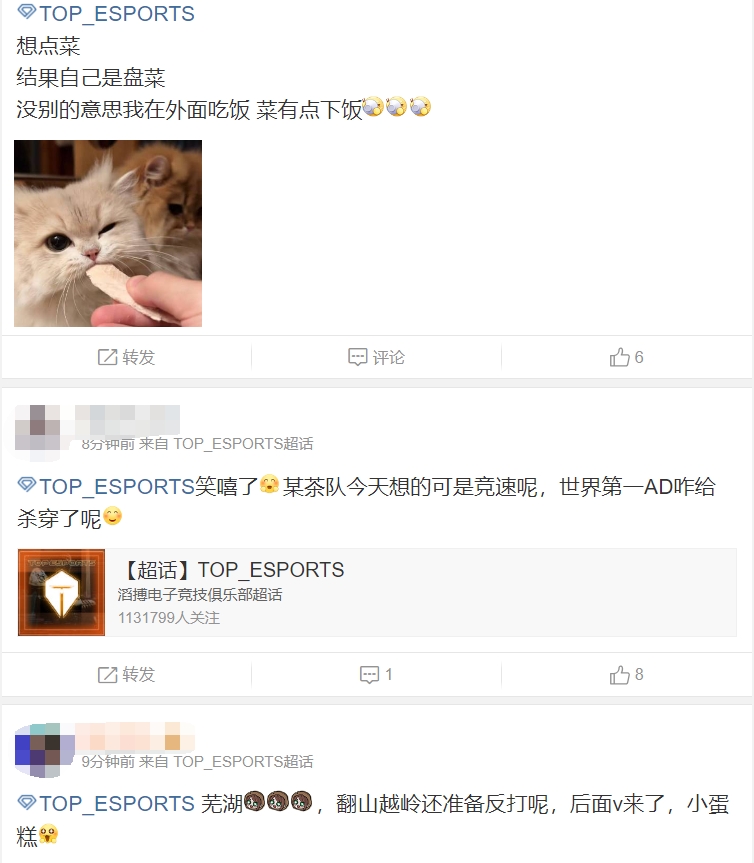The height and width of the screenshot is (863, 754).
Task: Open the TOP_ESPORTS link before 笑嘻了
Action: click(117, 487)
